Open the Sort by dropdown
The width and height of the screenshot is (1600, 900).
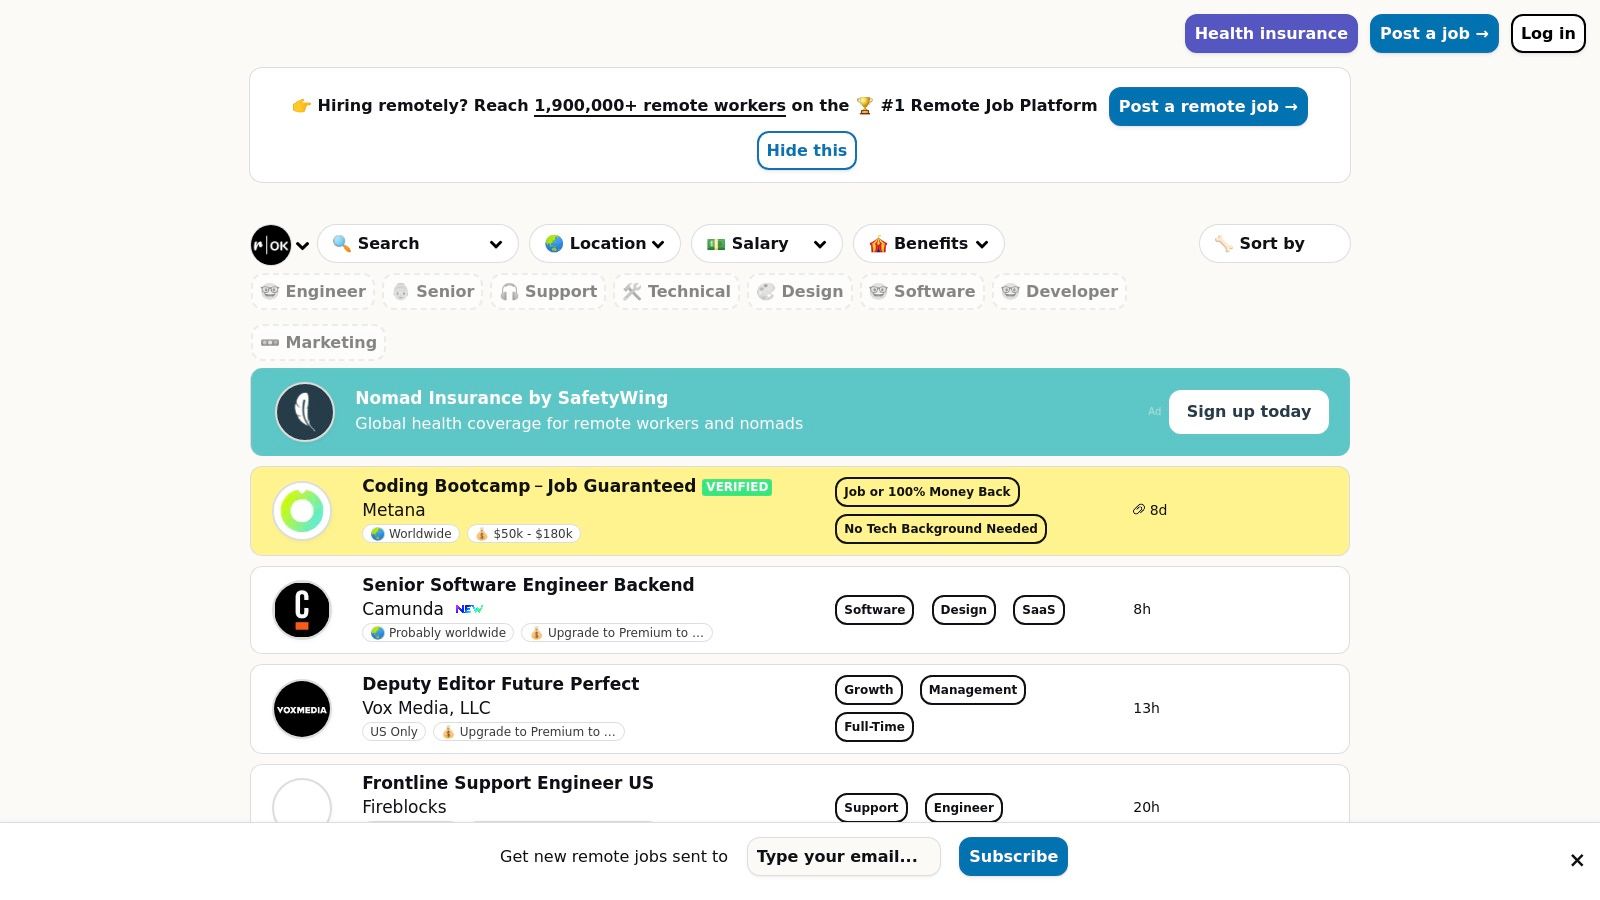click(x=1273, y=244)
